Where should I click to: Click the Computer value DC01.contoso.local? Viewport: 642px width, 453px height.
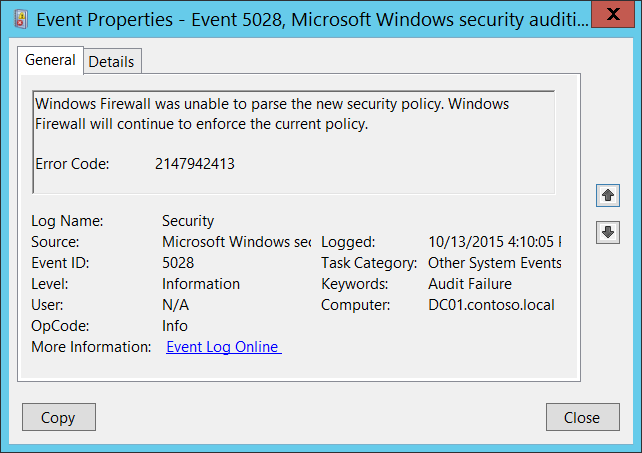[490, 304]
